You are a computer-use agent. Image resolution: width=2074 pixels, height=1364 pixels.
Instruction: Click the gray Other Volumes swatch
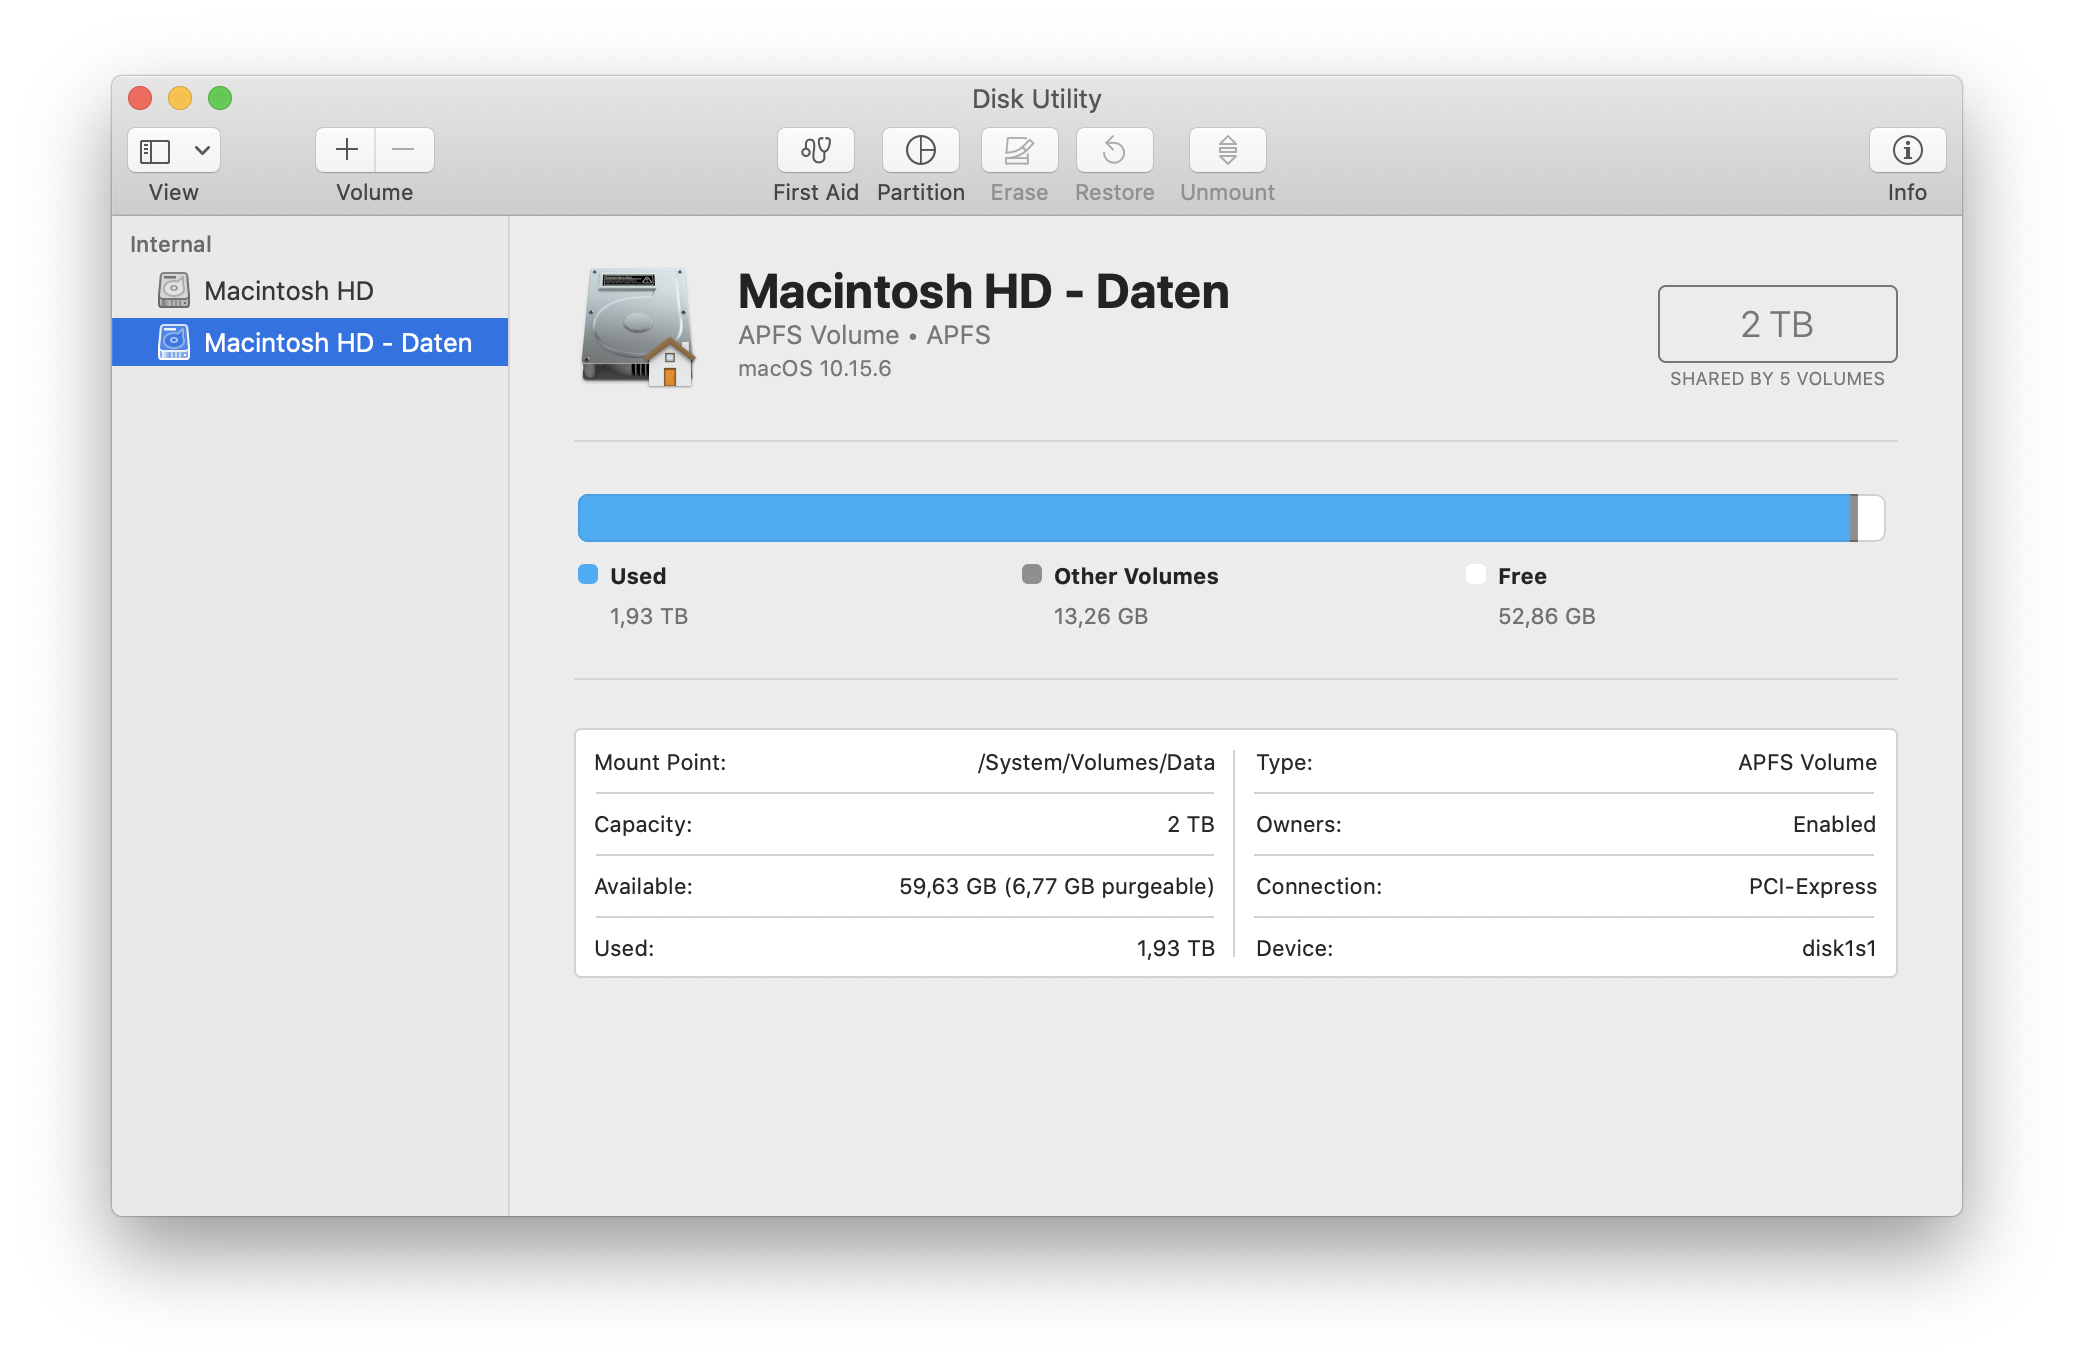[x=1031, y=574]
